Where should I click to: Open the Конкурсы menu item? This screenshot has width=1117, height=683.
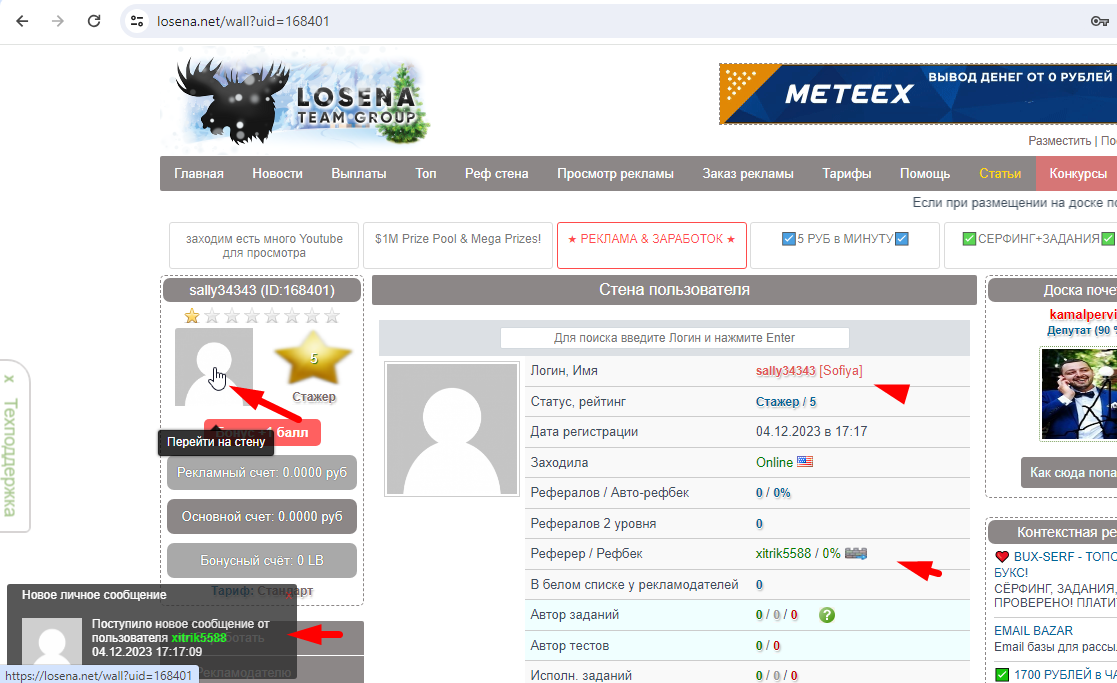pyautogui.click(x=1076, y=174)
